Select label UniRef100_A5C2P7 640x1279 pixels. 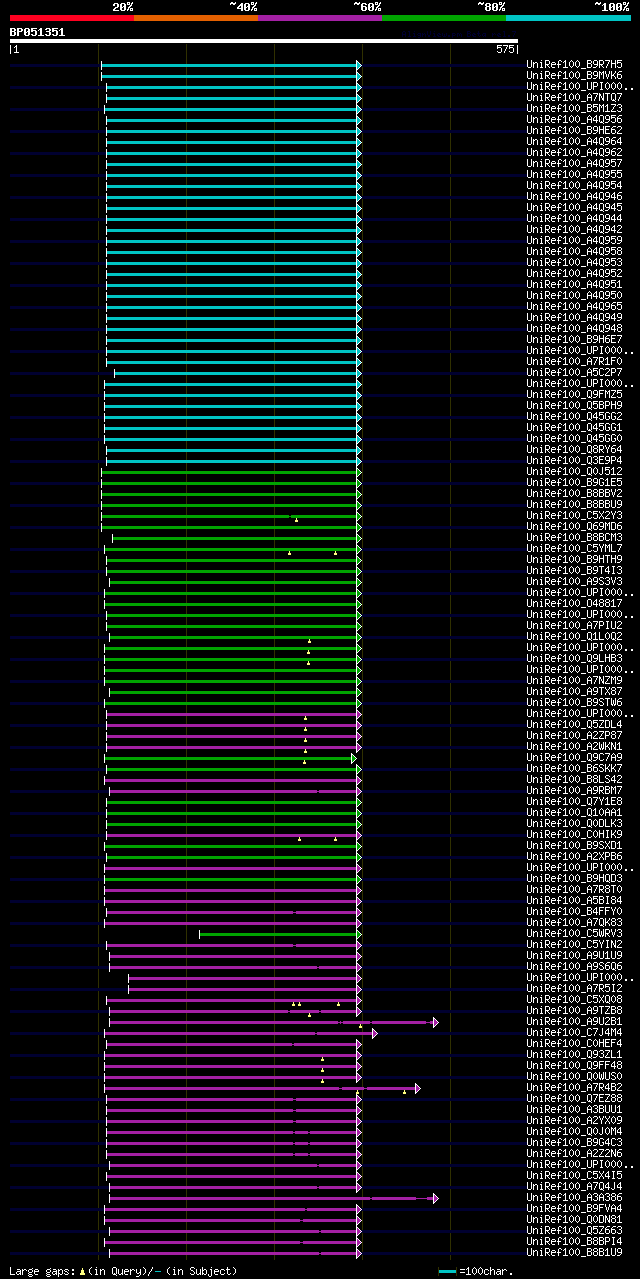[x=573, y=373]
